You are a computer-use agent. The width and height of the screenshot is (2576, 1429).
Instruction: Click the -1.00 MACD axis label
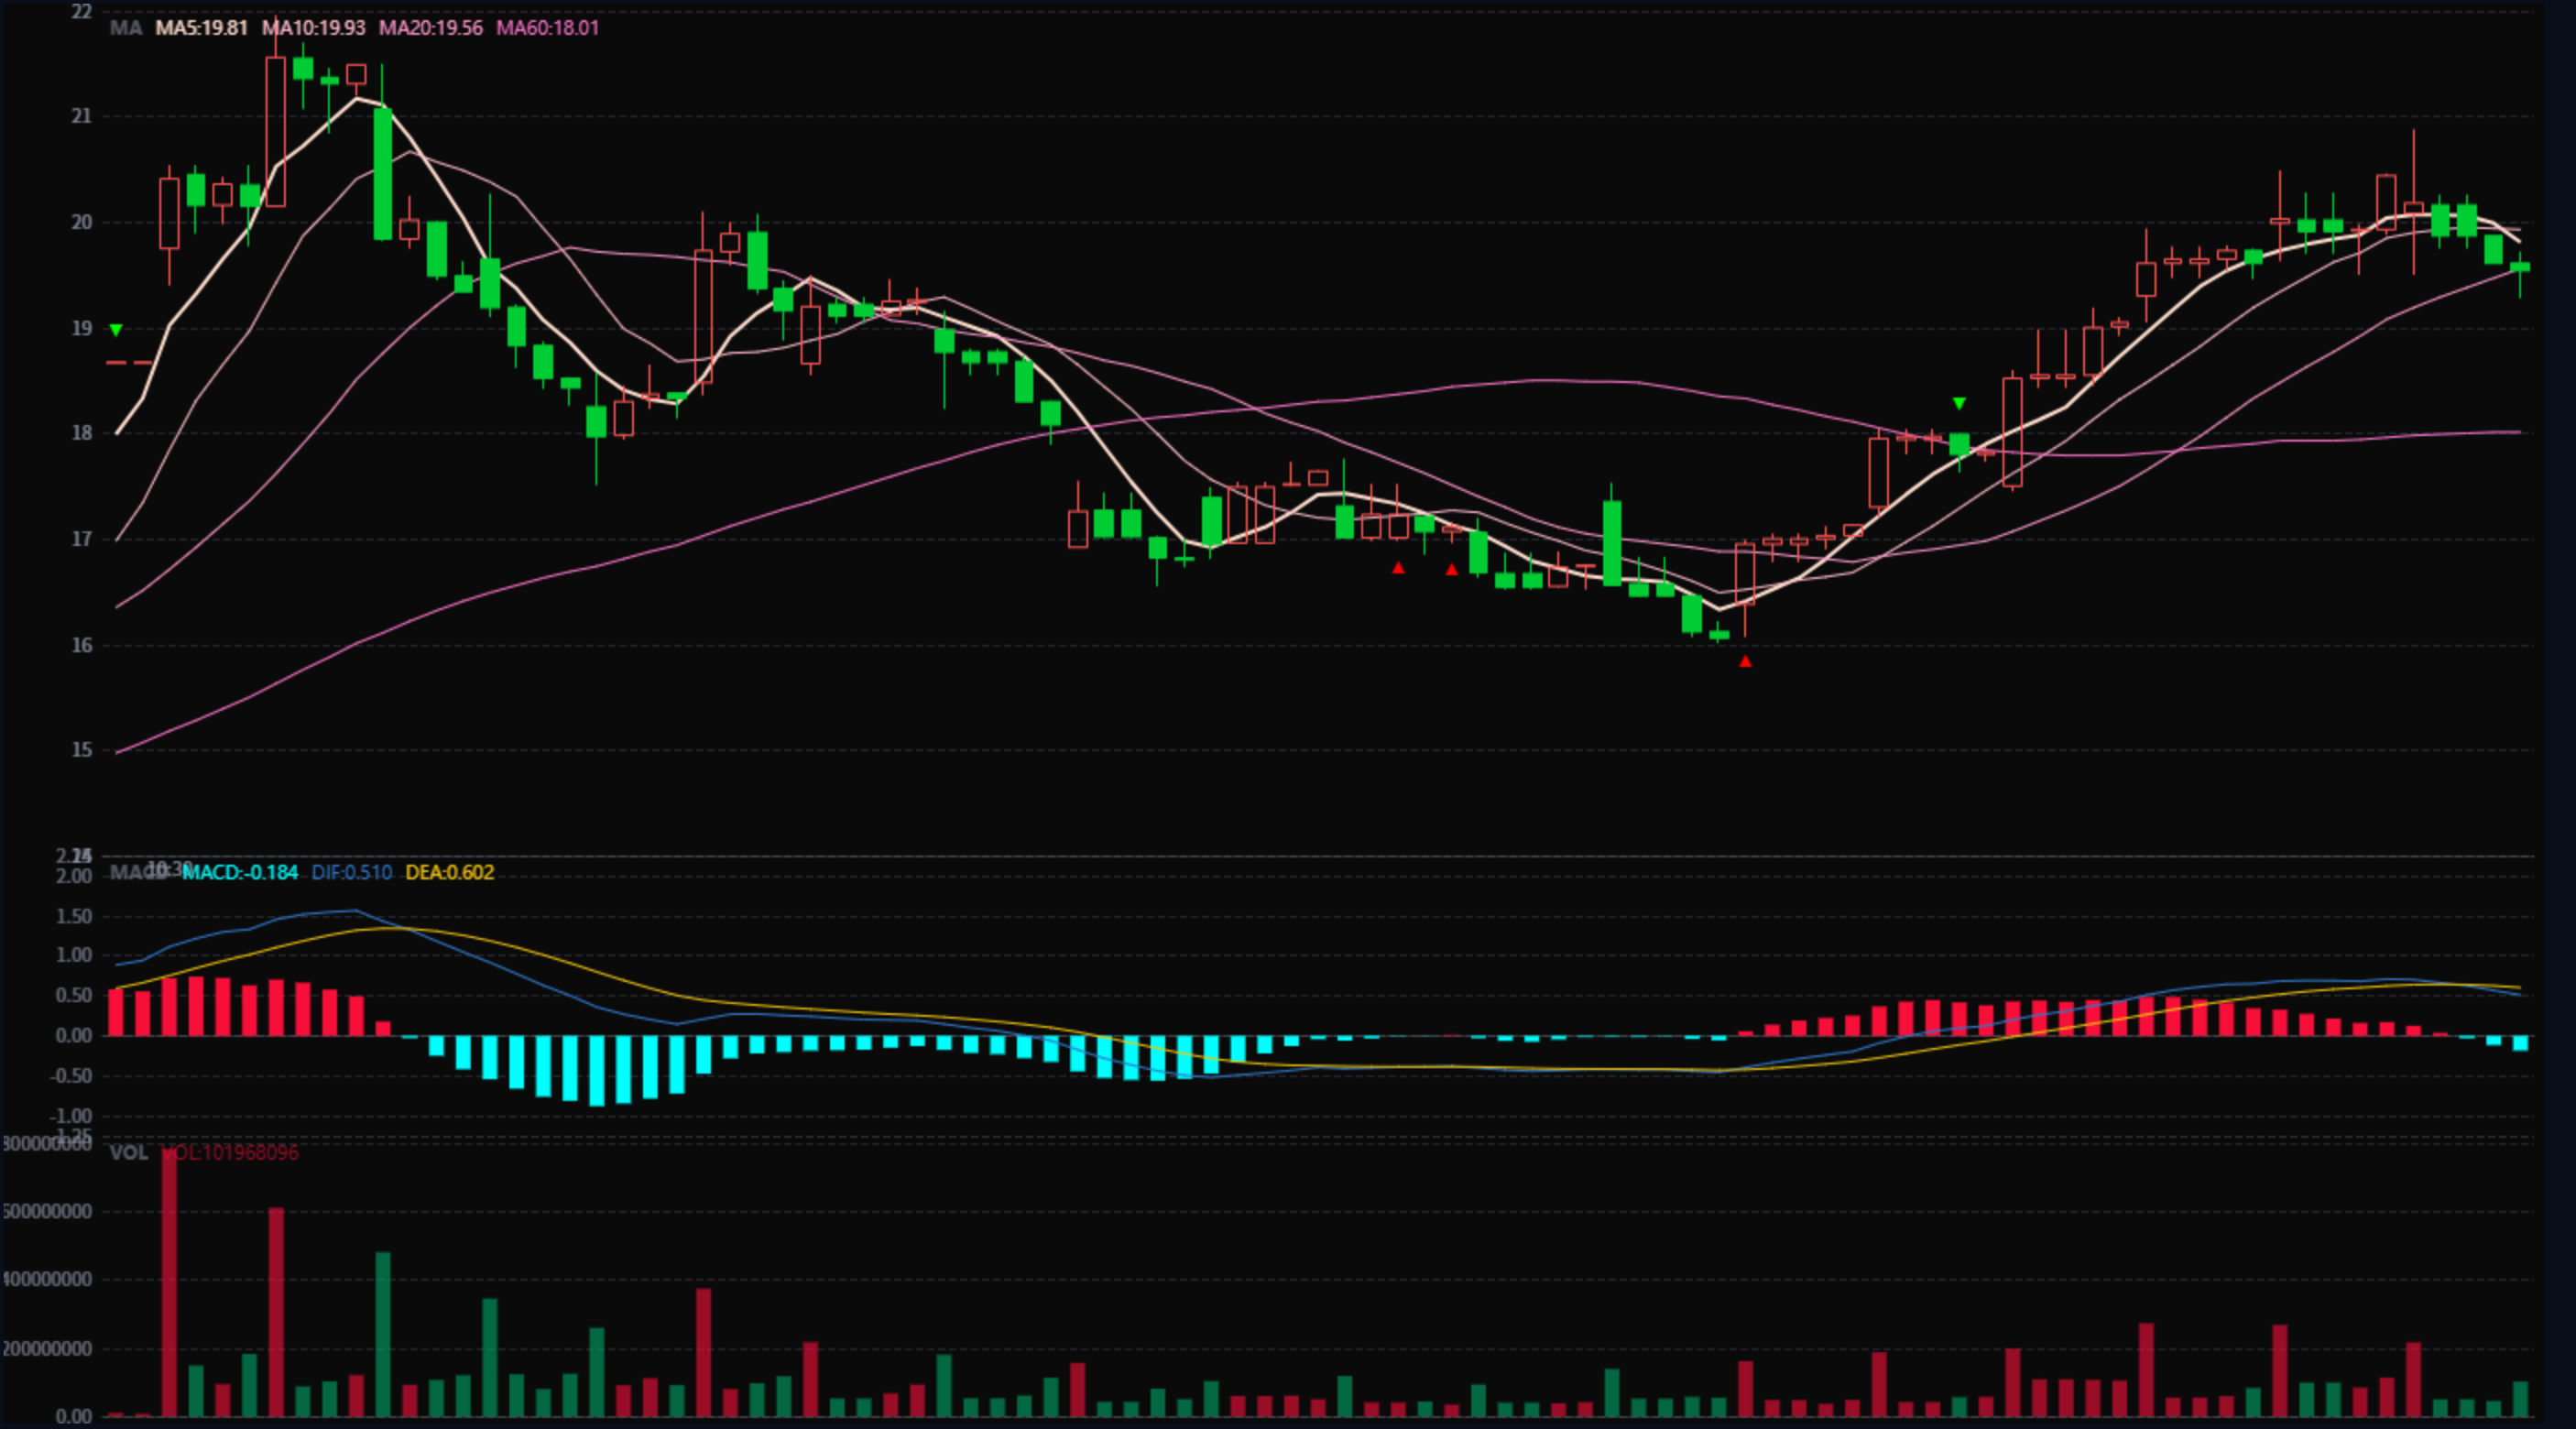point(72,1116)
